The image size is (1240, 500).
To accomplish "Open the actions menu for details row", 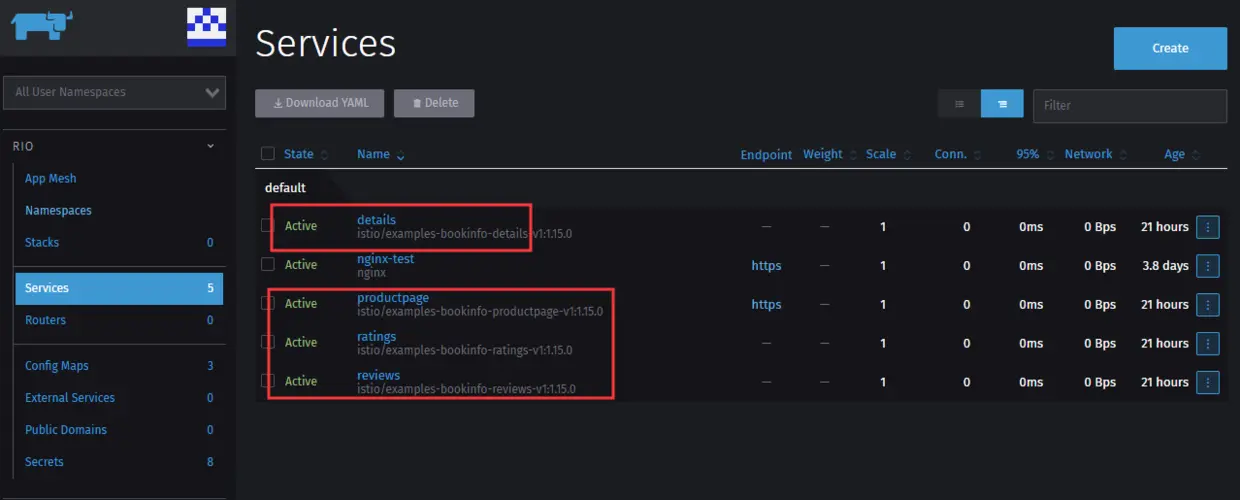I will 1208,227.
